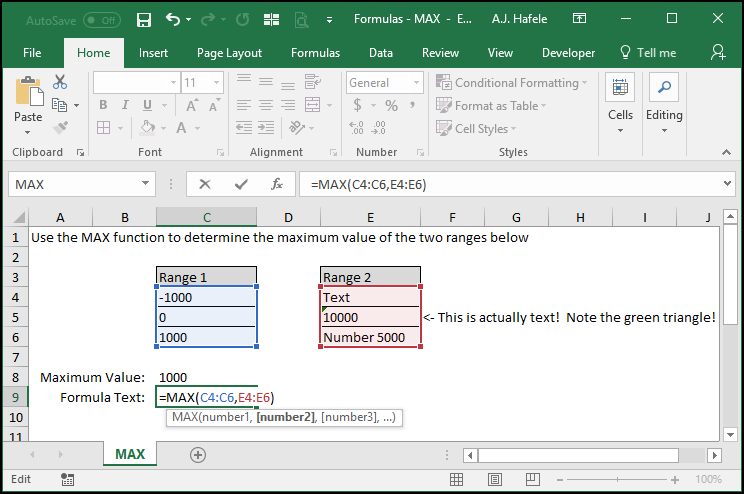Open the Cell Styles dropdown

pos(476,128)
